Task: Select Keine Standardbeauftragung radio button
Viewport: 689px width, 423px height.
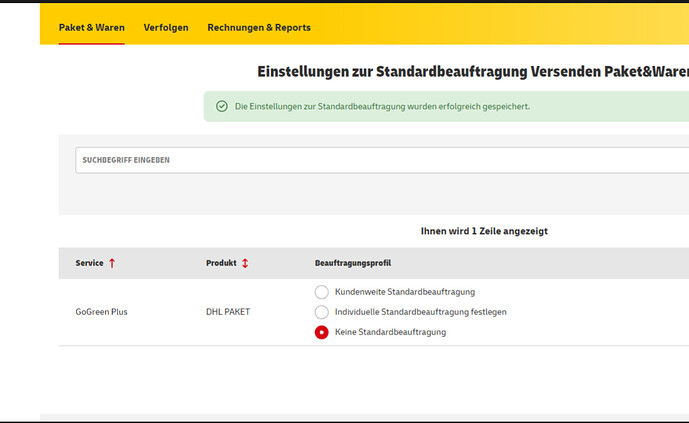Action: click(x=322, y=332)
